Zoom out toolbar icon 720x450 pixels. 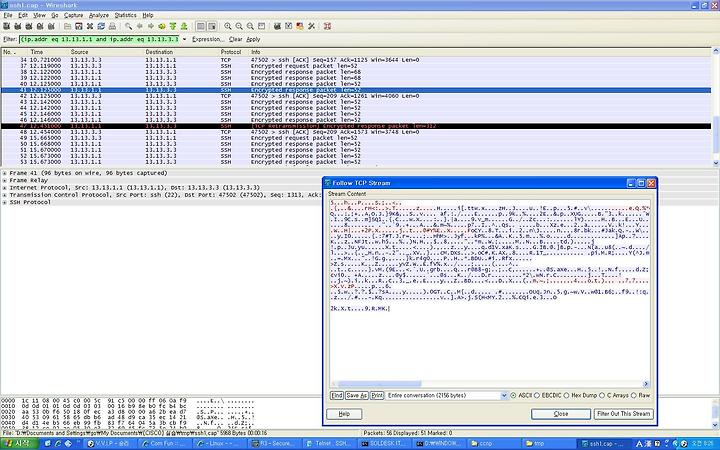(239, 26)
